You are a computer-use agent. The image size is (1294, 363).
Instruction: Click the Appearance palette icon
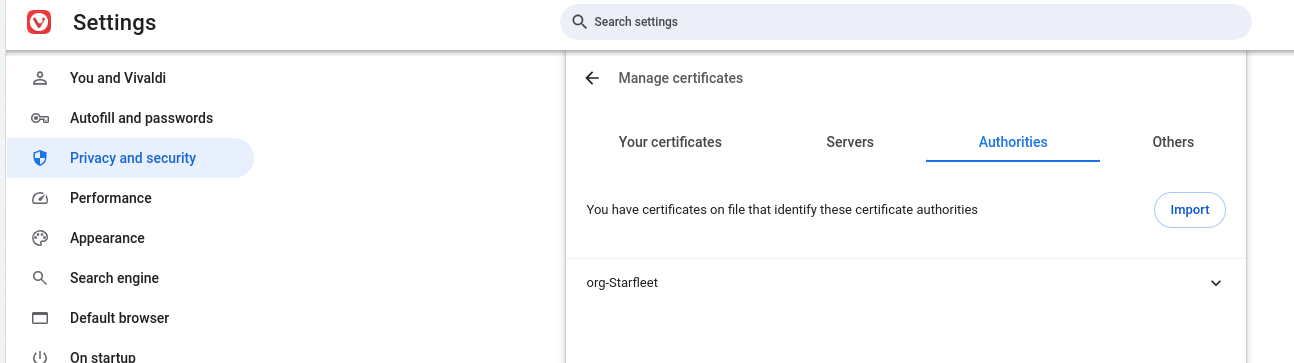click(40, 238)
